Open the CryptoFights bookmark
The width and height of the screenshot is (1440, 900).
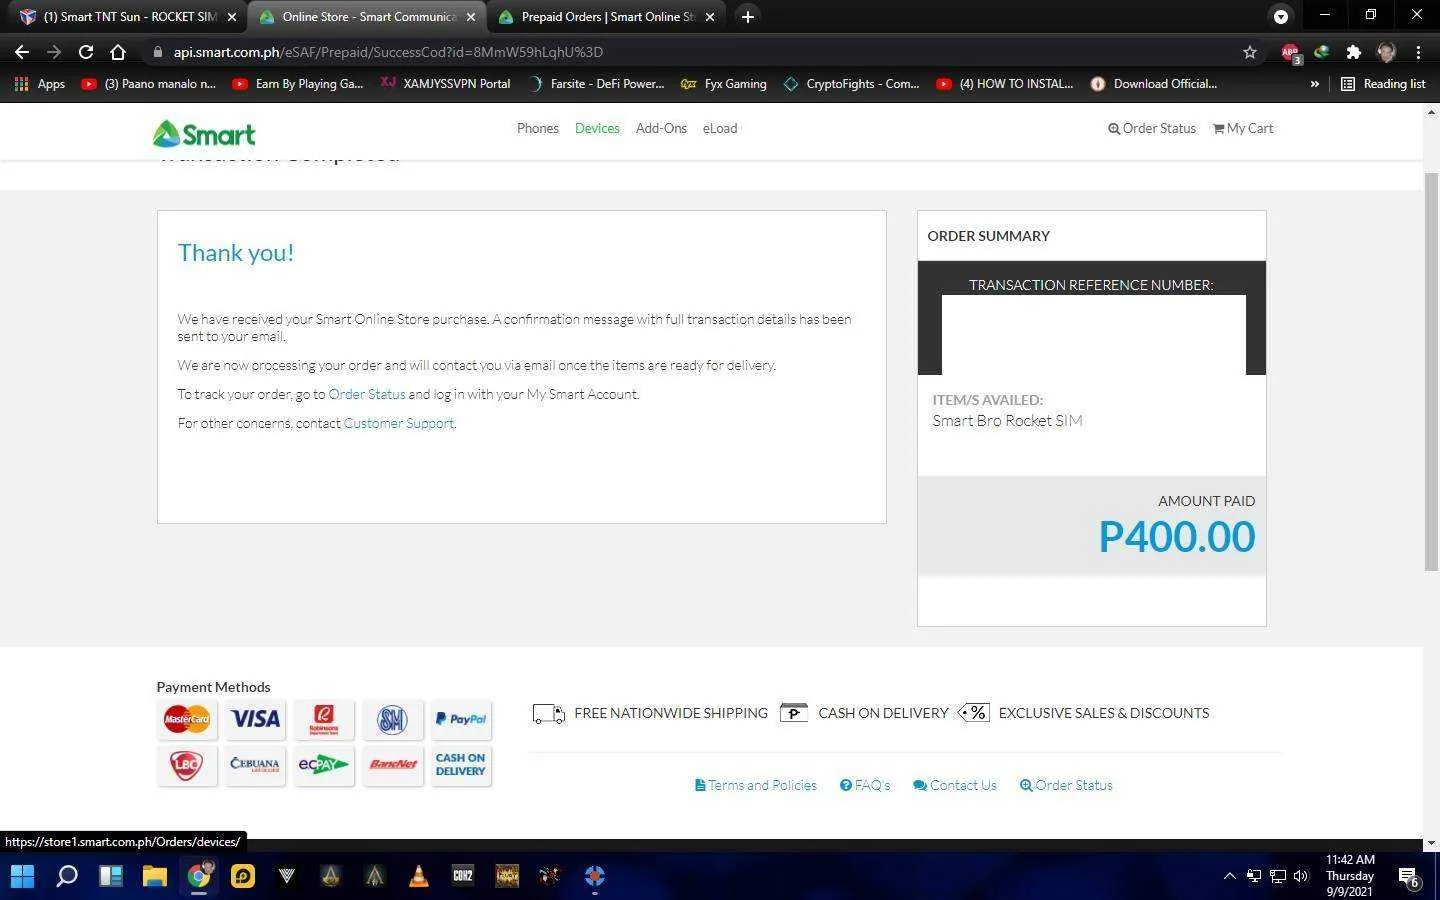(851, 84)
